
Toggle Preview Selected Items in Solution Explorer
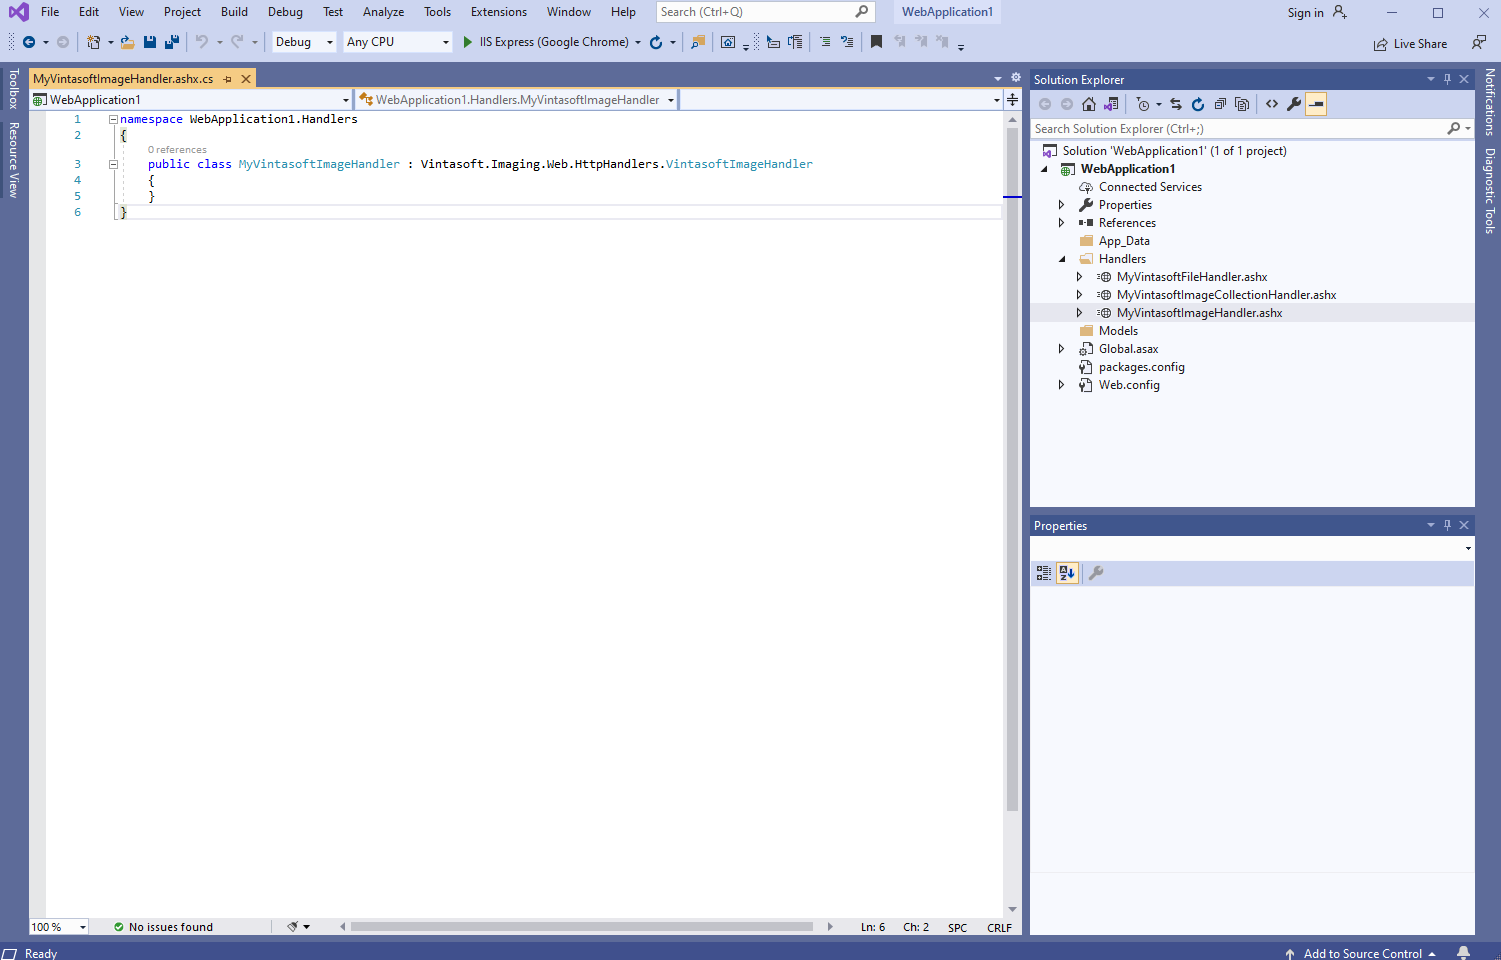1316,104
